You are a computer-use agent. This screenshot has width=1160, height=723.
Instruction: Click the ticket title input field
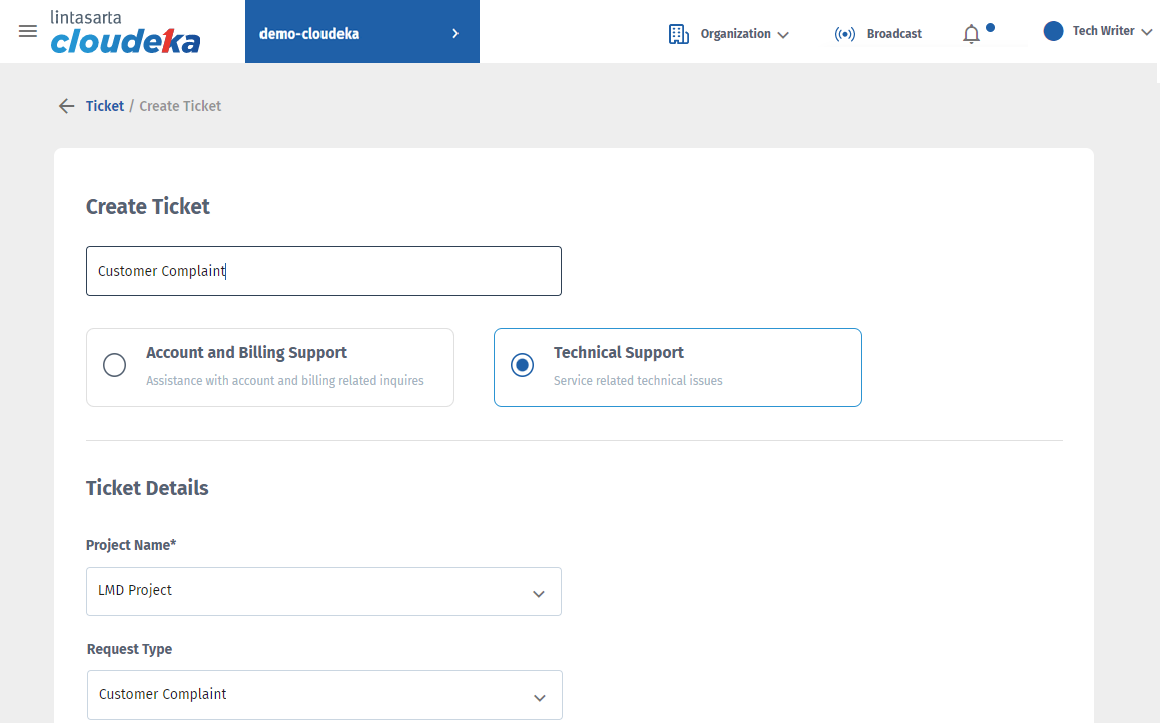[x=323, y=271]
